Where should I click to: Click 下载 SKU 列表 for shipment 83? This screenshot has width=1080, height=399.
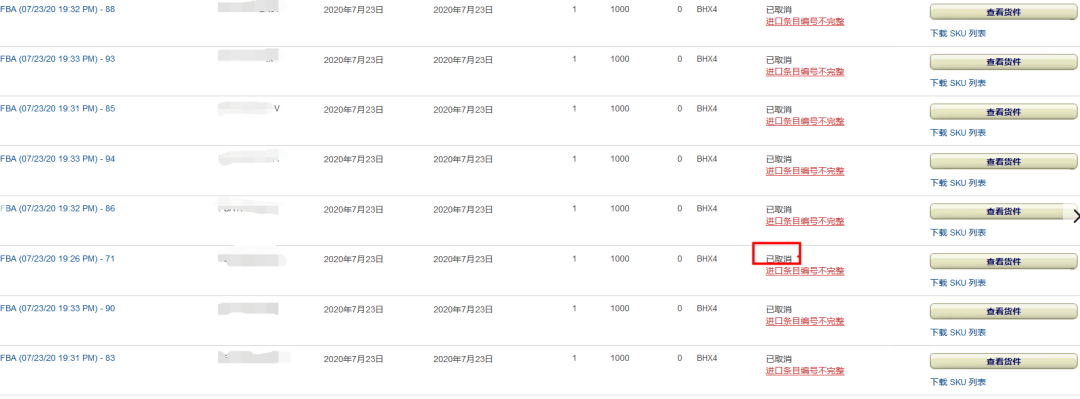(957, 382)
